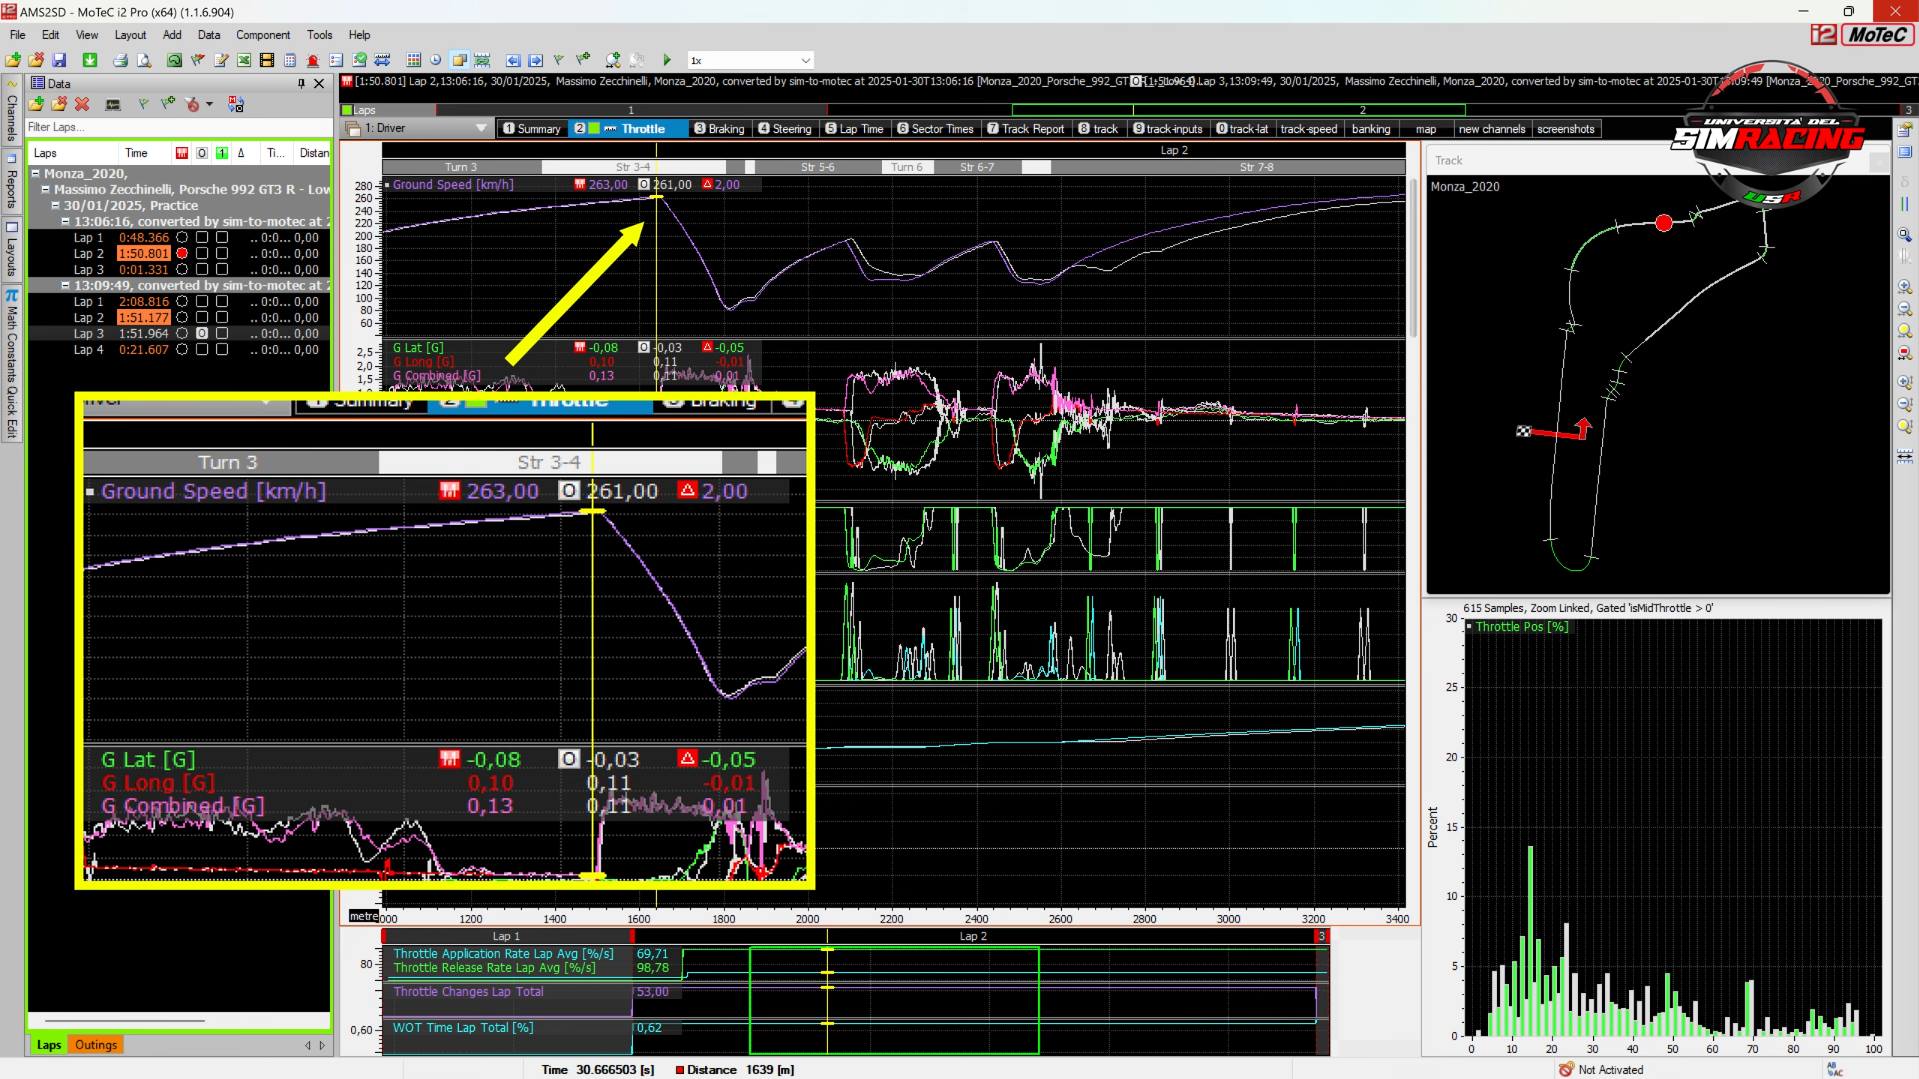1919x1079 pixels.
Task: Open the playback speed 1x dropdown
Action: 805,60
